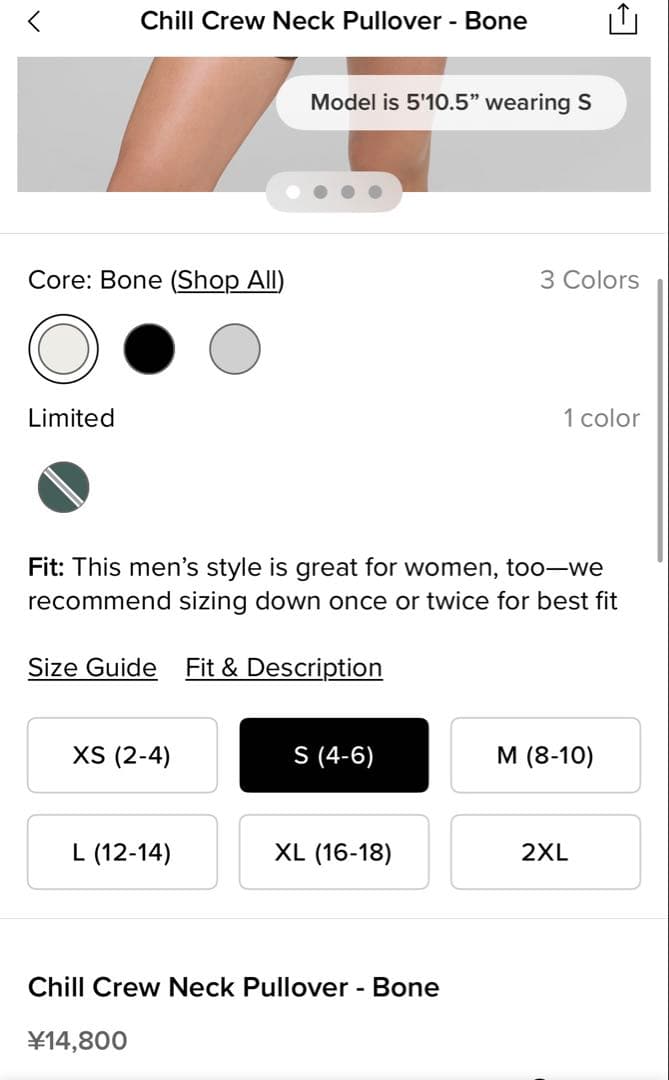Select size XS (2-4)

pos(122,755)
